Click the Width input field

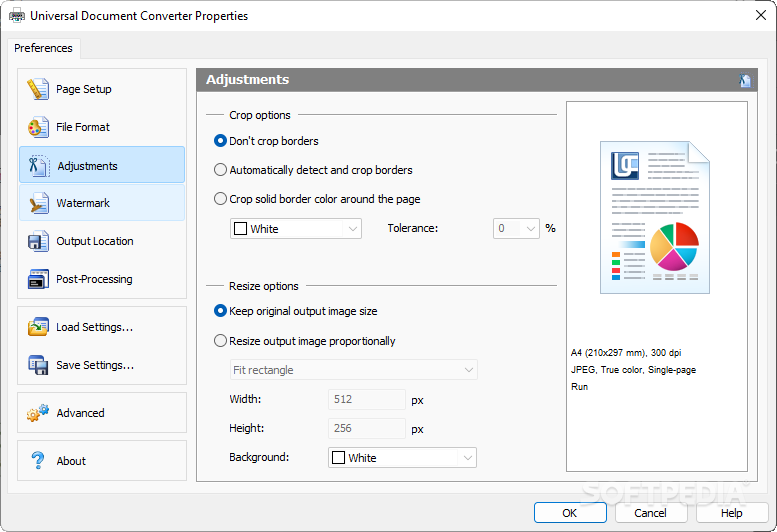click(367, 399)
